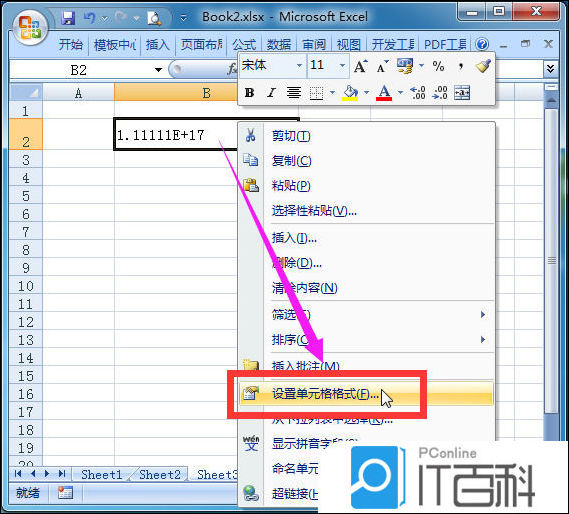
Task: Save the workbook with the floppy icon
Action: point(68,17)
